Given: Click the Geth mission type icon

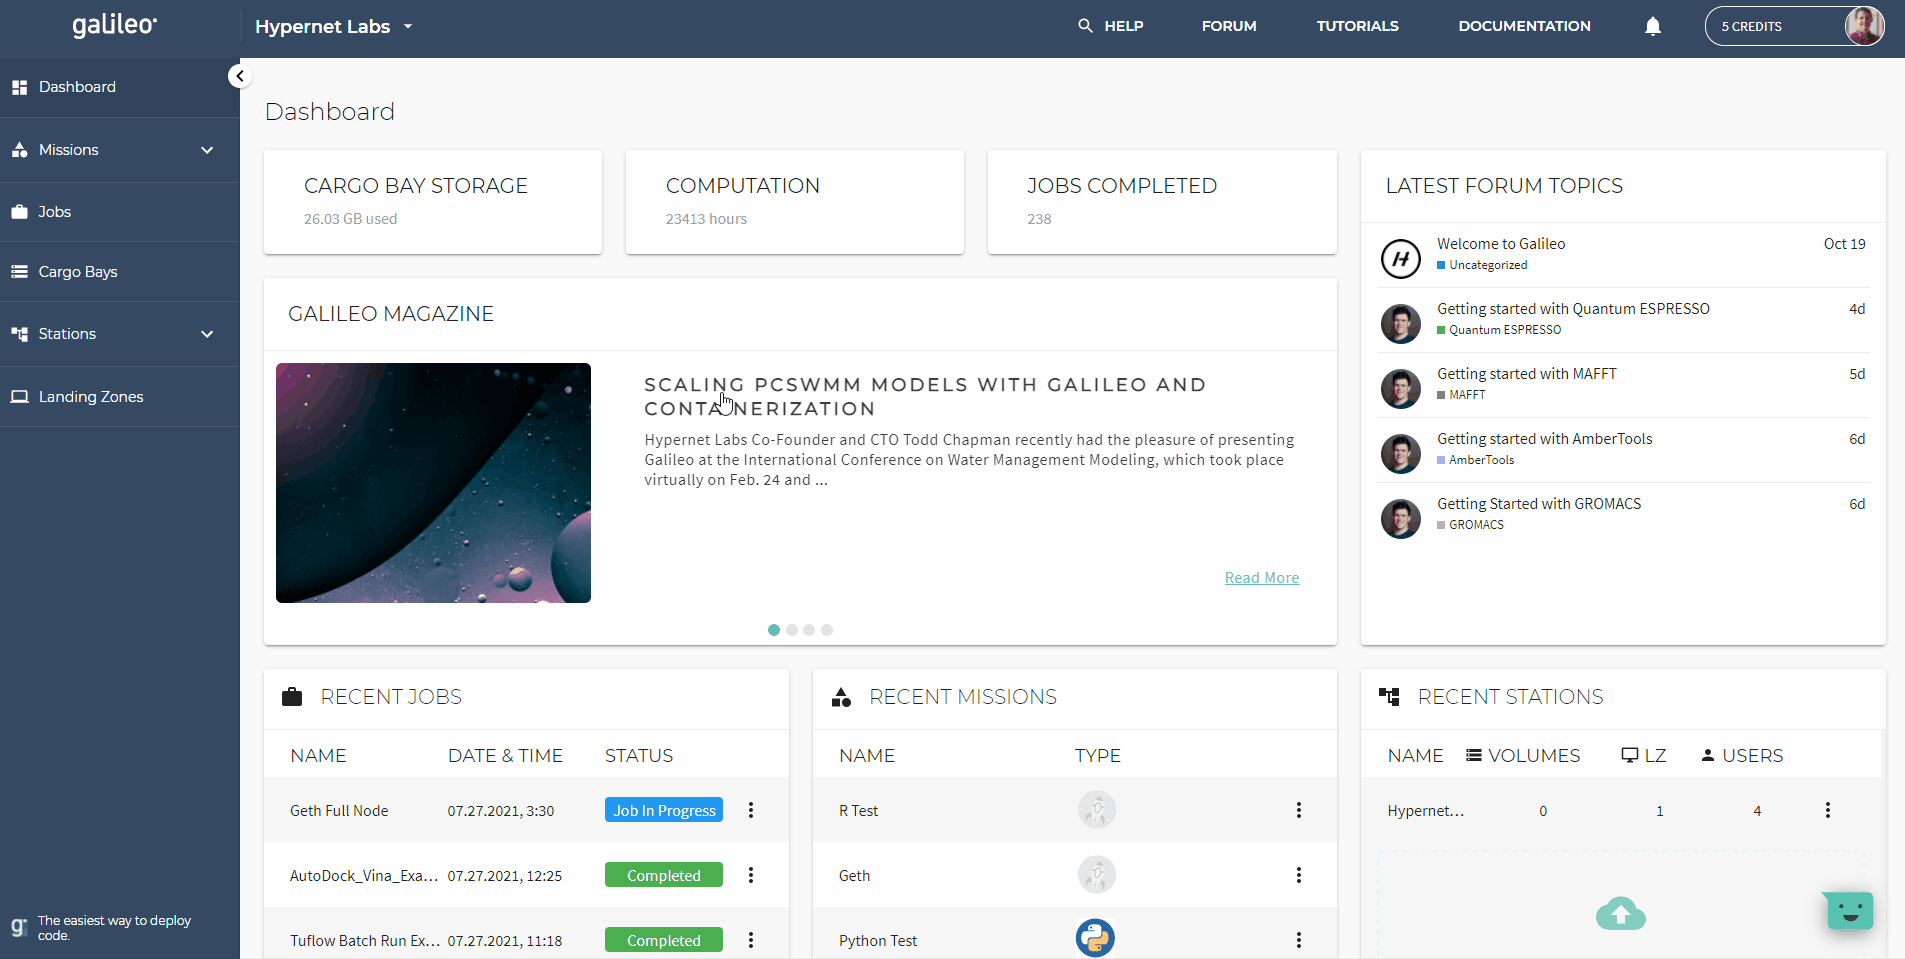Looking at the screenshot, I should pyautogui.click(x=1097, y=874).
